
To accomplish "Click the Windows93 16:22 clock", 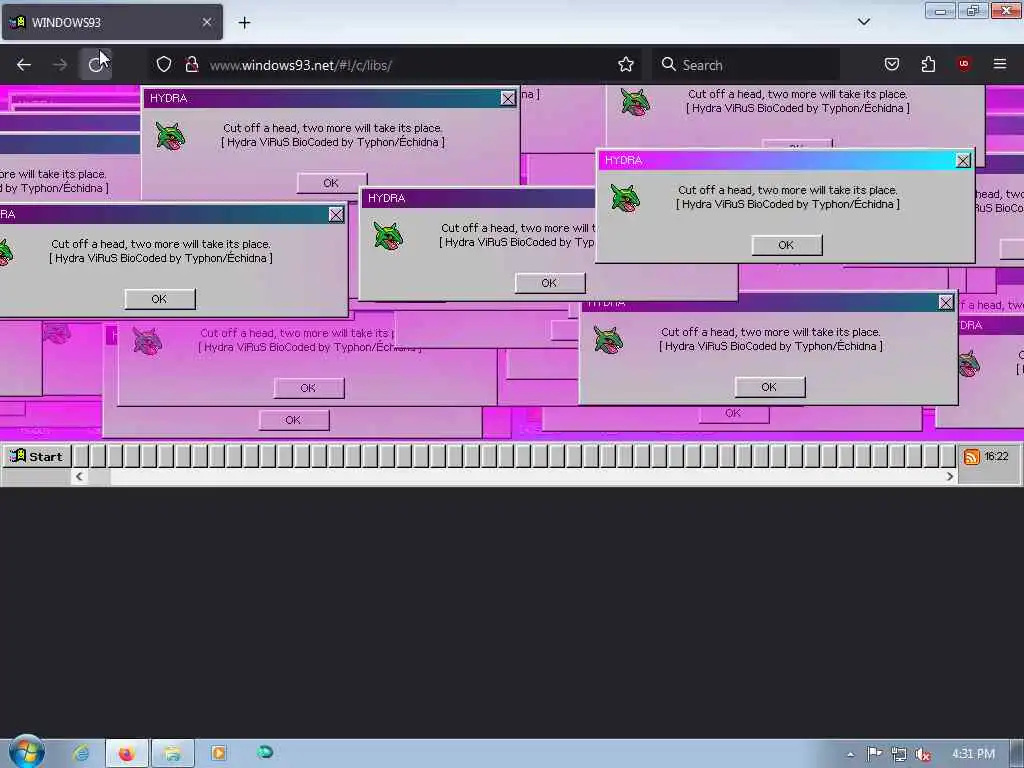I will coord(997,456).
